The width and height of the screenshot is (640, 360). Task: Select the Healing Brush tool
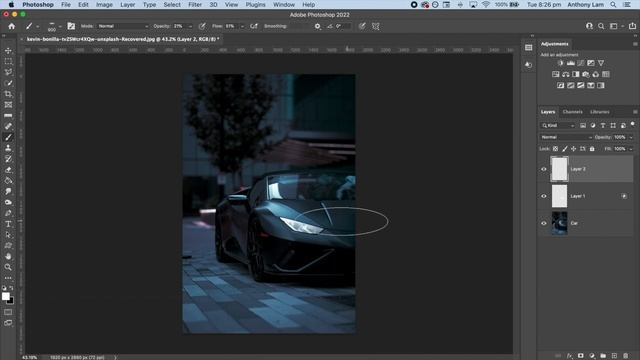click(8, 127)
